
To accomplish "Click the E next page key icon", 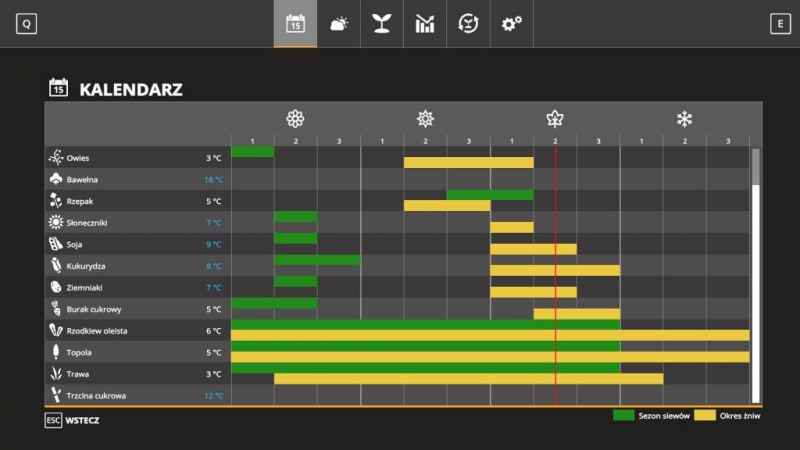I will coord(780,24).
